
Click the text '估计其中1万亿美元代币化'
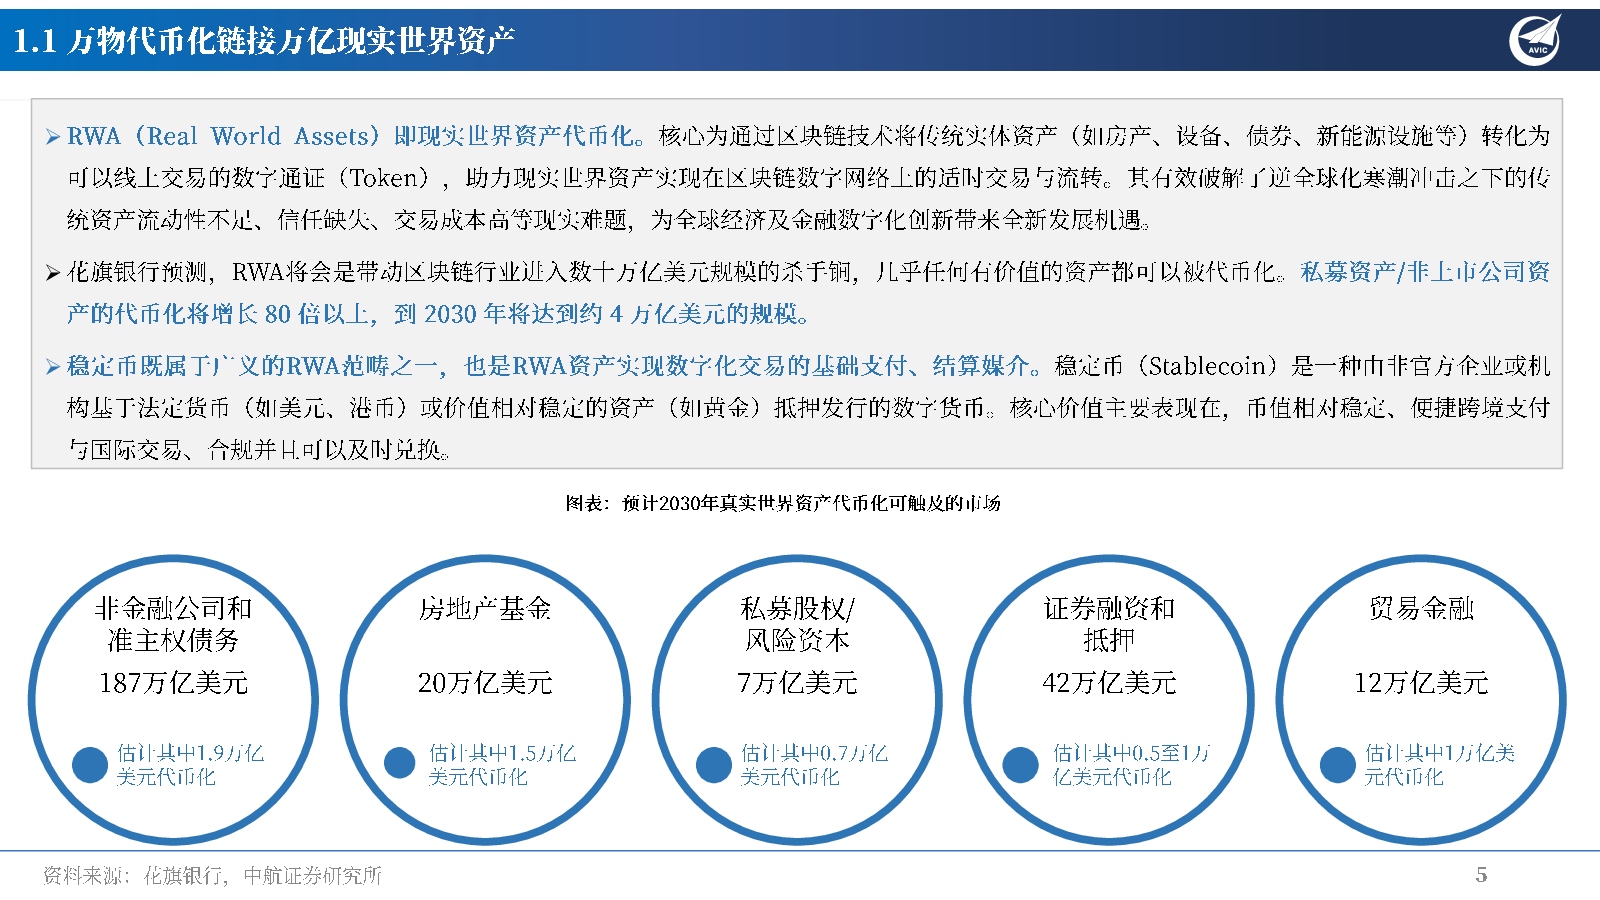[x=1440, y=765]
